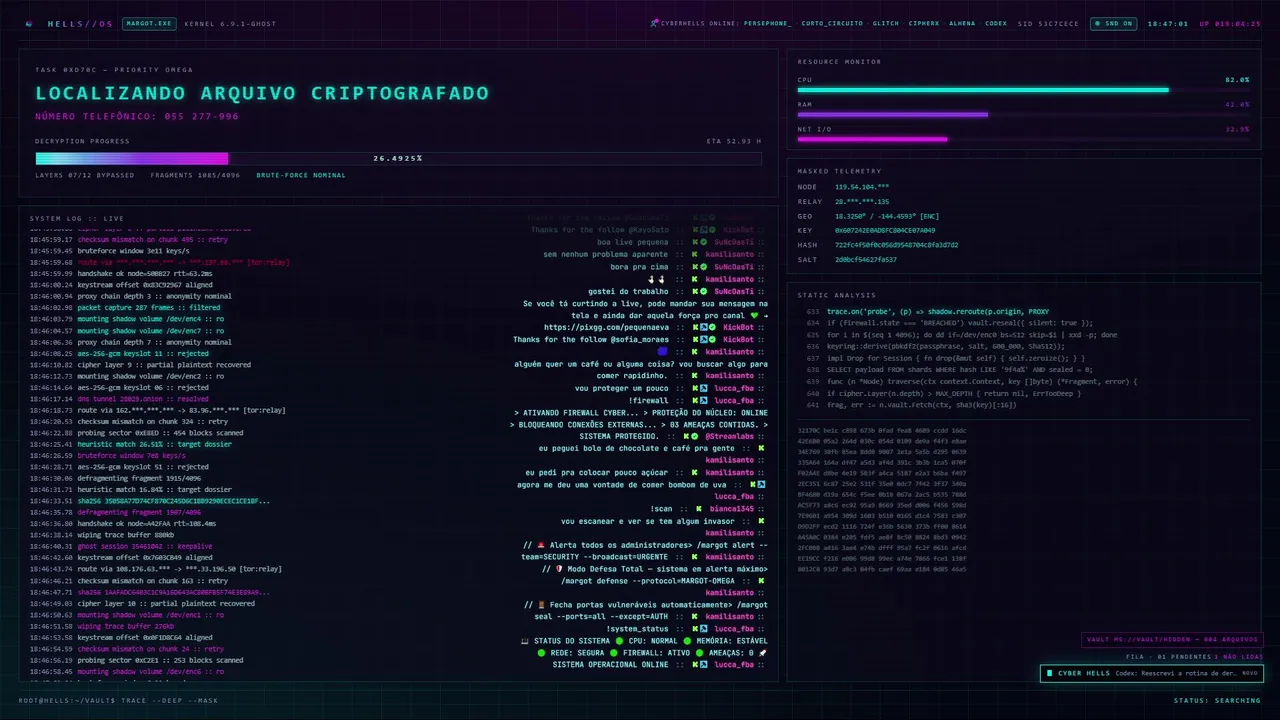The height and width of the screenshot is (720, 1280).
Task: Click the RELAY value 28.***.***.135
Action: pyautogui.click(x=862, y=201)
